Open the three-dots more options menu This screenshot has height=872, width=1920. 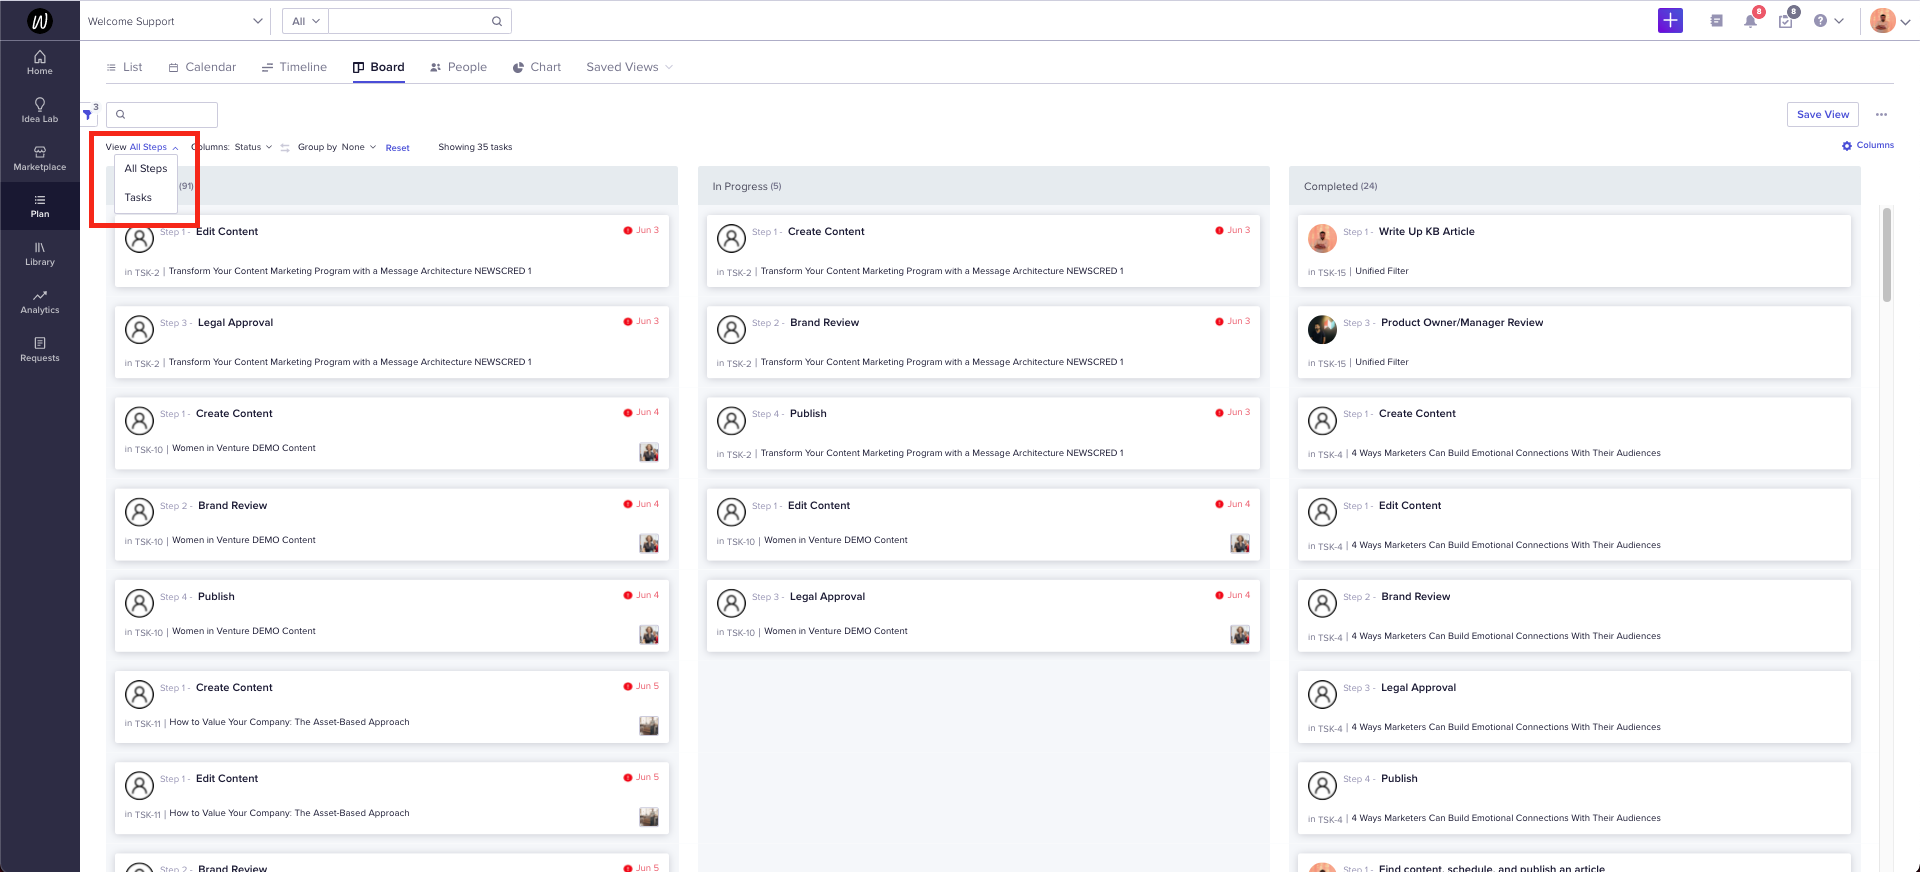(1881, 114)
